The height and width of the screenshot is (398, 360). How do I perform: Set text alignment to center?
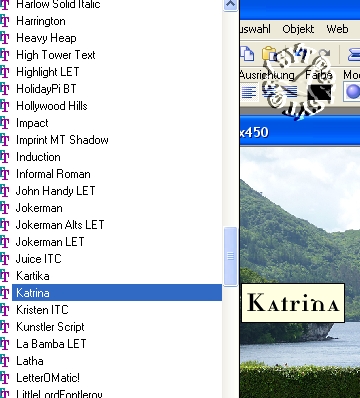click(x=269, y=92)
